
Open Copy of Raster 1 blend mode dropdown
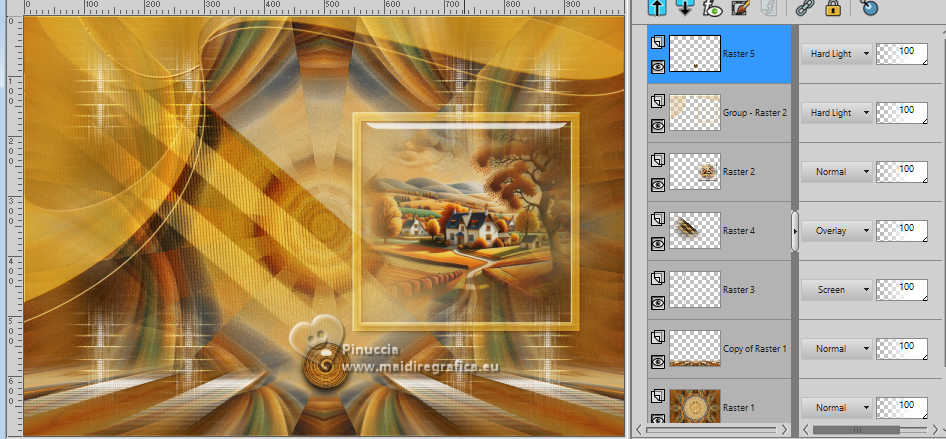tap(837, 349)
